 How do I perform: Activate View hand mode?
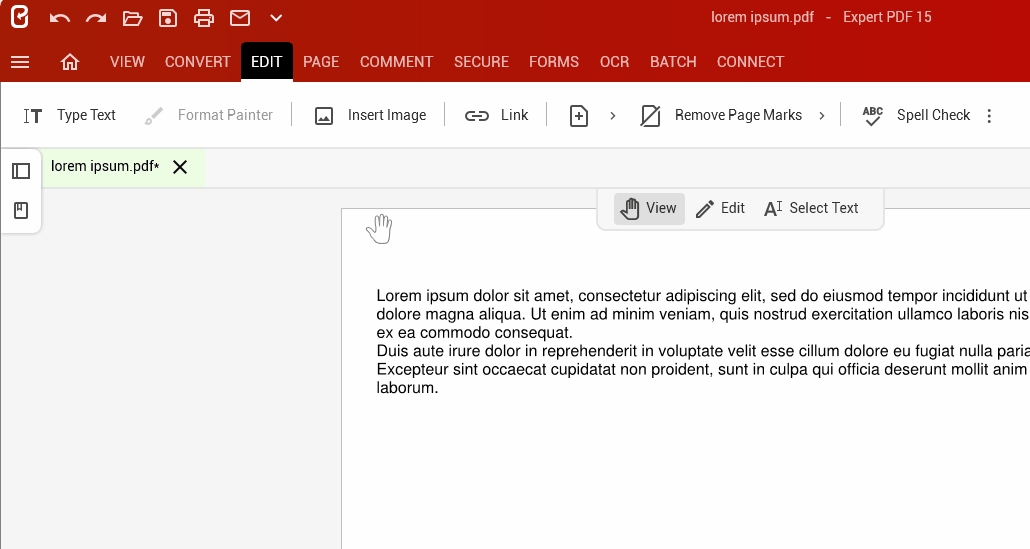649,209
